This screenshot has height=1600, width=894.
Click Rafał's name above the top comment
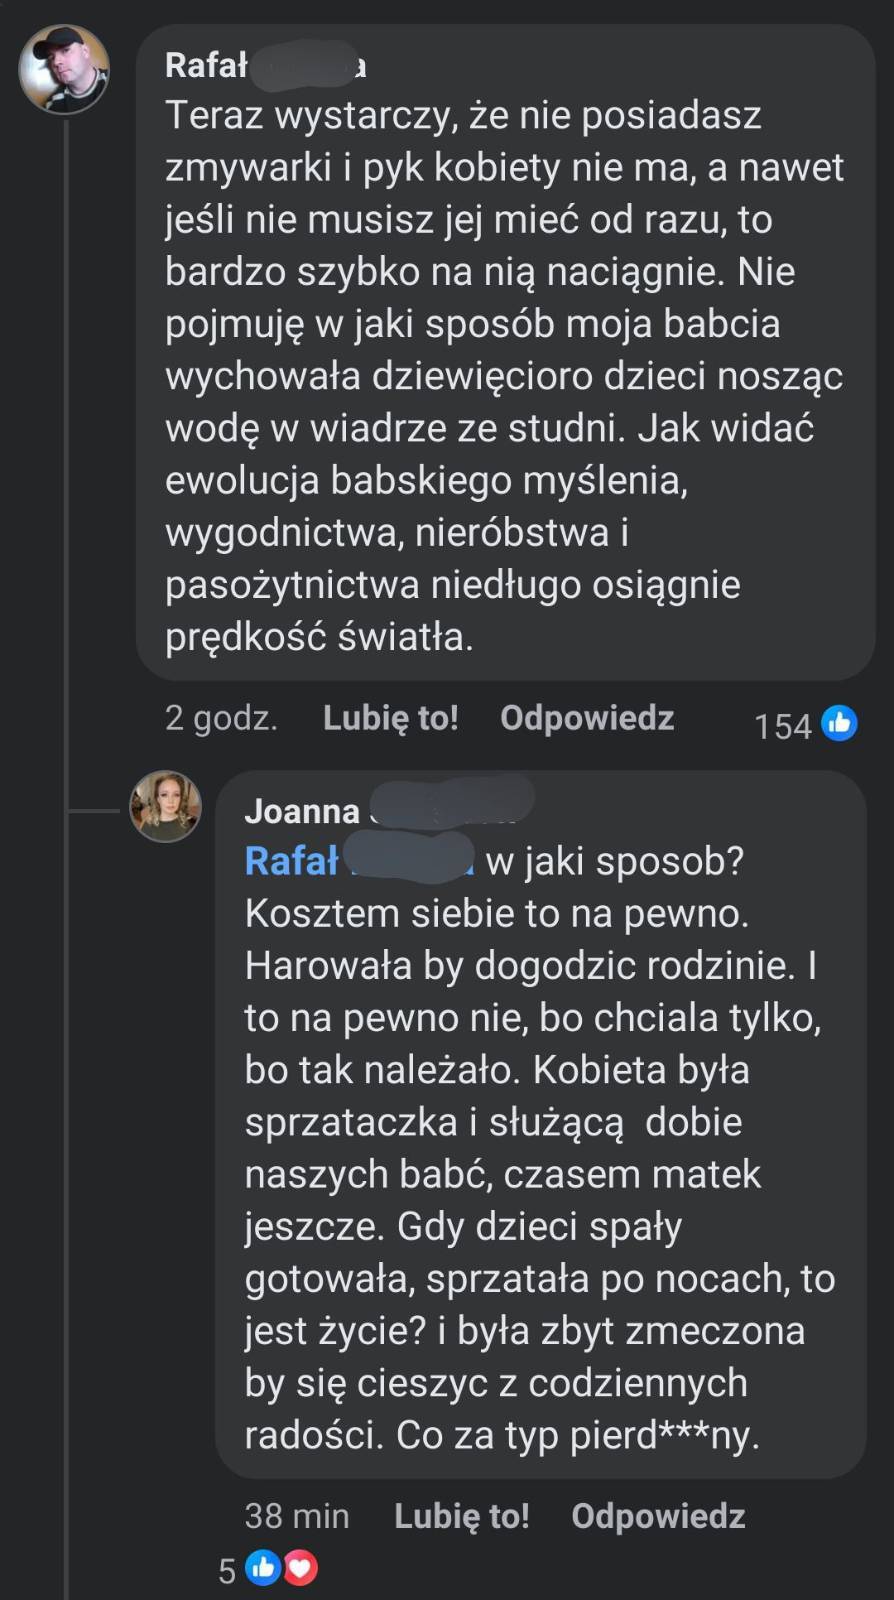point(206,65)
